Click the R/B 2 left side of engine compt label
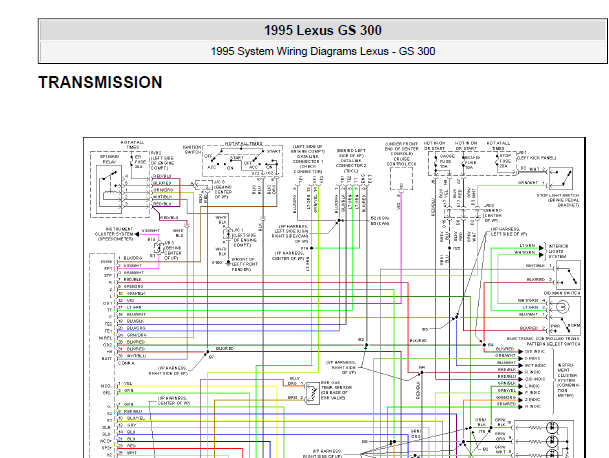This screenshot has width=609, height=458. [x=162, y=160]
